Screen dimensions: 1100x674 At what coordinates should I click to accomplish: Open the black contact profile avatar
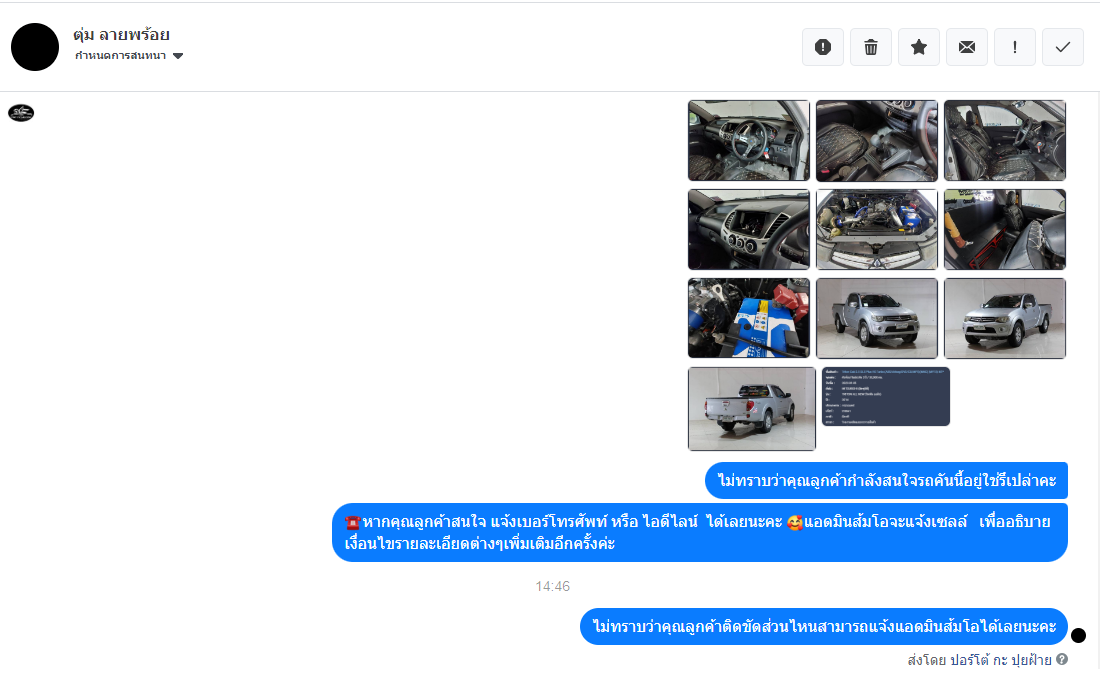coord(35,47)
